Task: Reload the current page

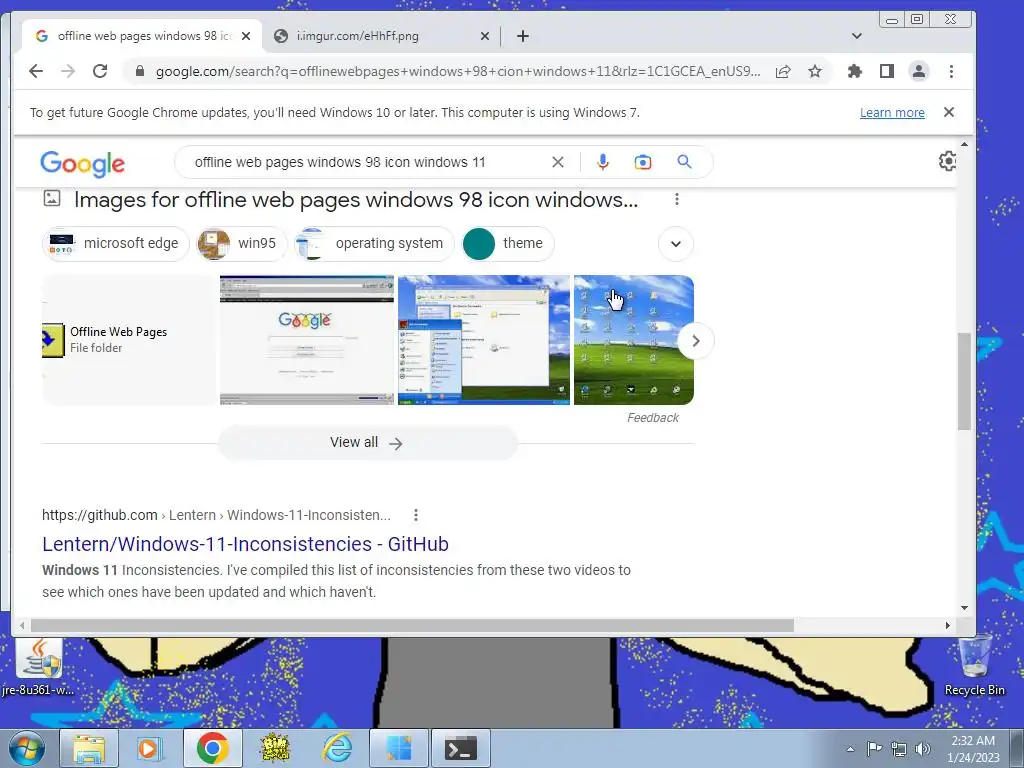Action: tap(100, 71)
